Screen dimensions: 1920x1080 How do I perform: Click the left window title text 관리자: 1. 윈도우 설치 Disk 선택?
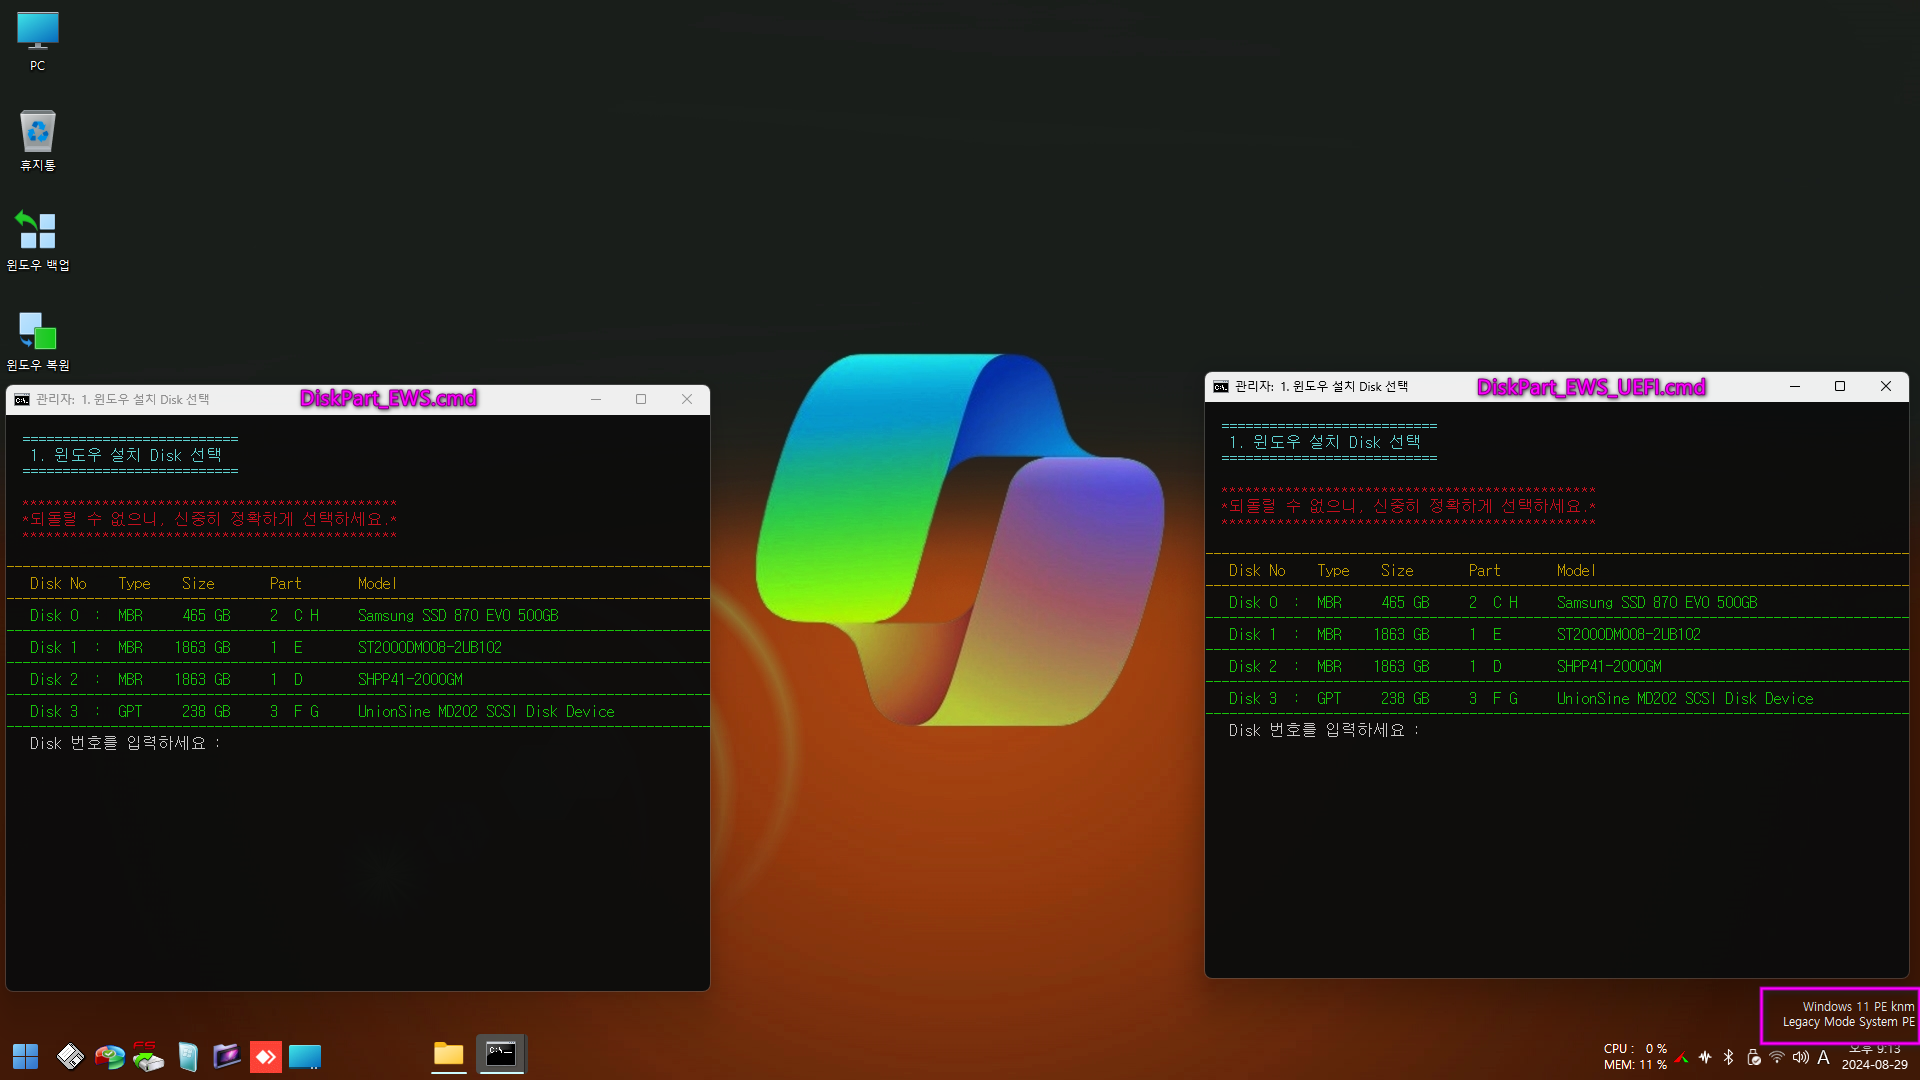click(x=123, y=400)
